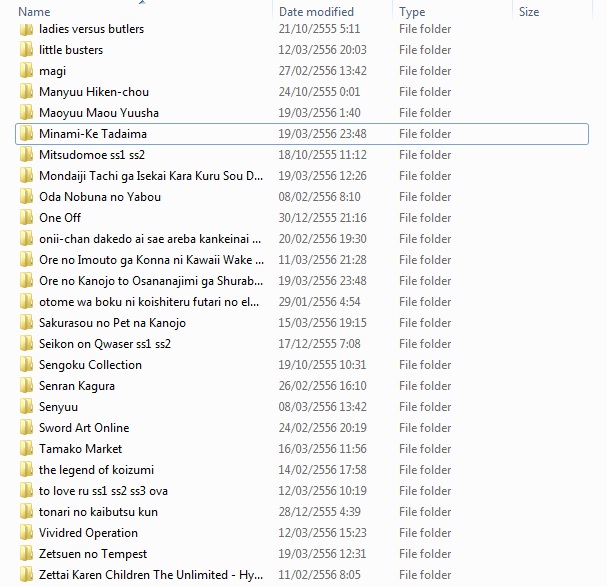Click the Sengoku Collection folder icon
607x586 pixels.
click(26, 365)
